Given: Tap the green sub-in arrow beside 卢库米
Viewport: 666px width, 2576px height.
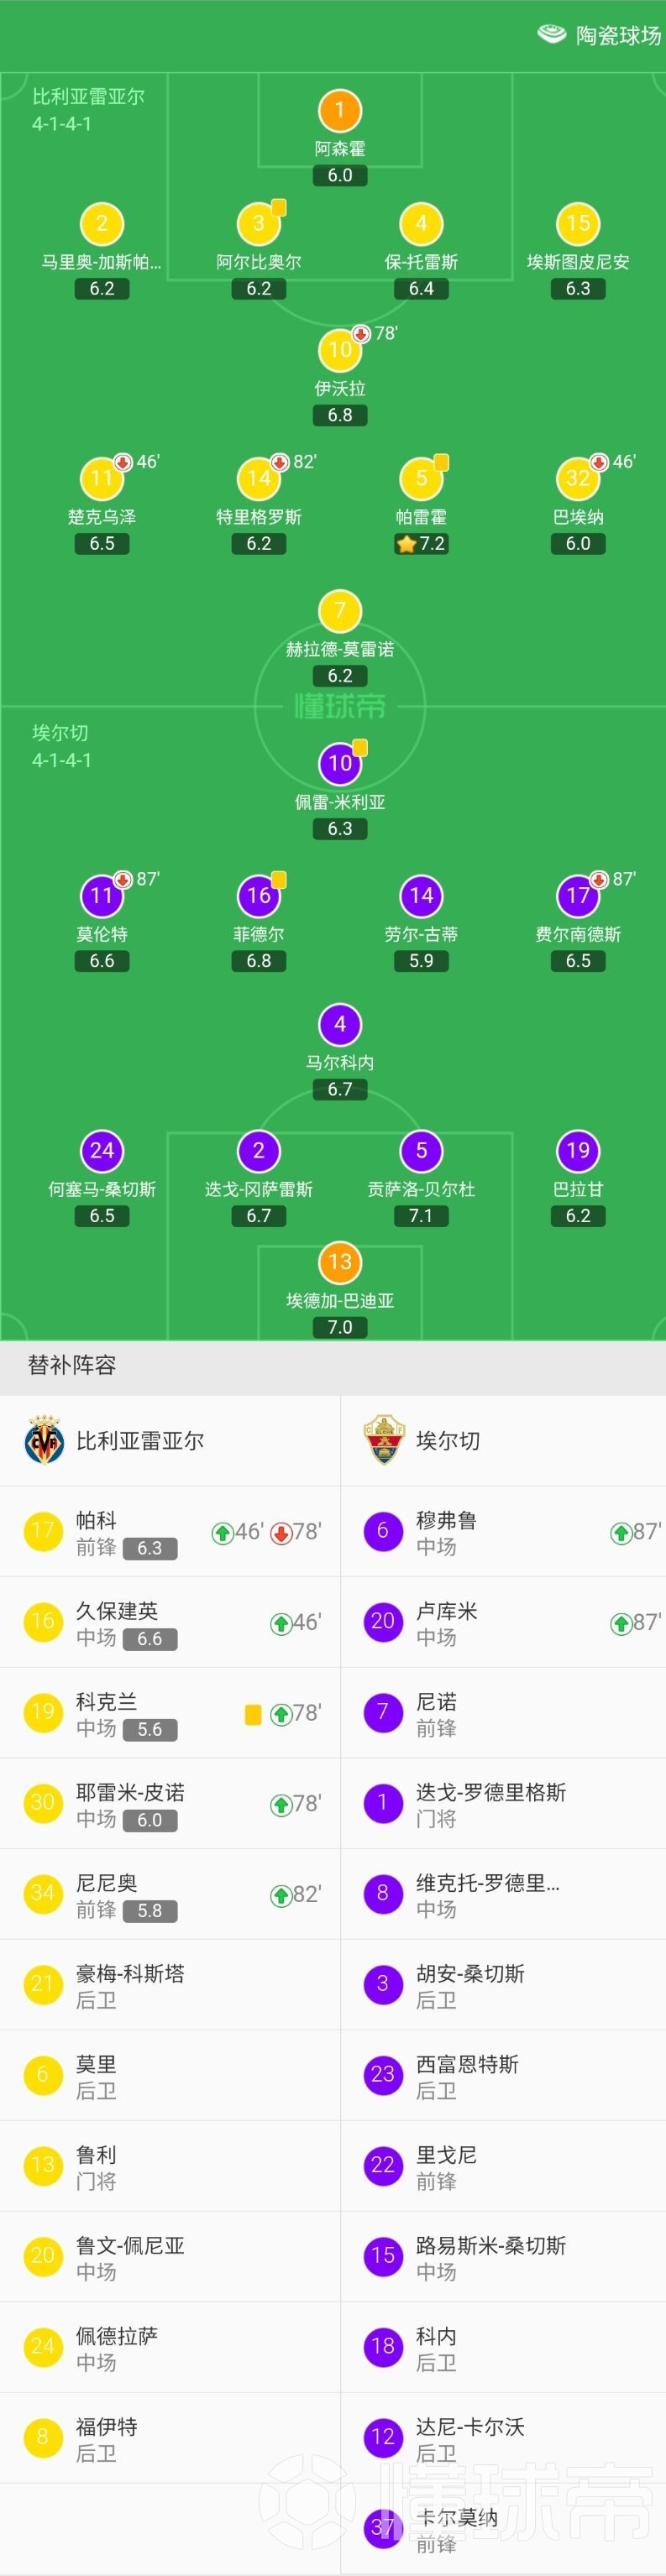Looking at the screenshot, I should 621,1624.
